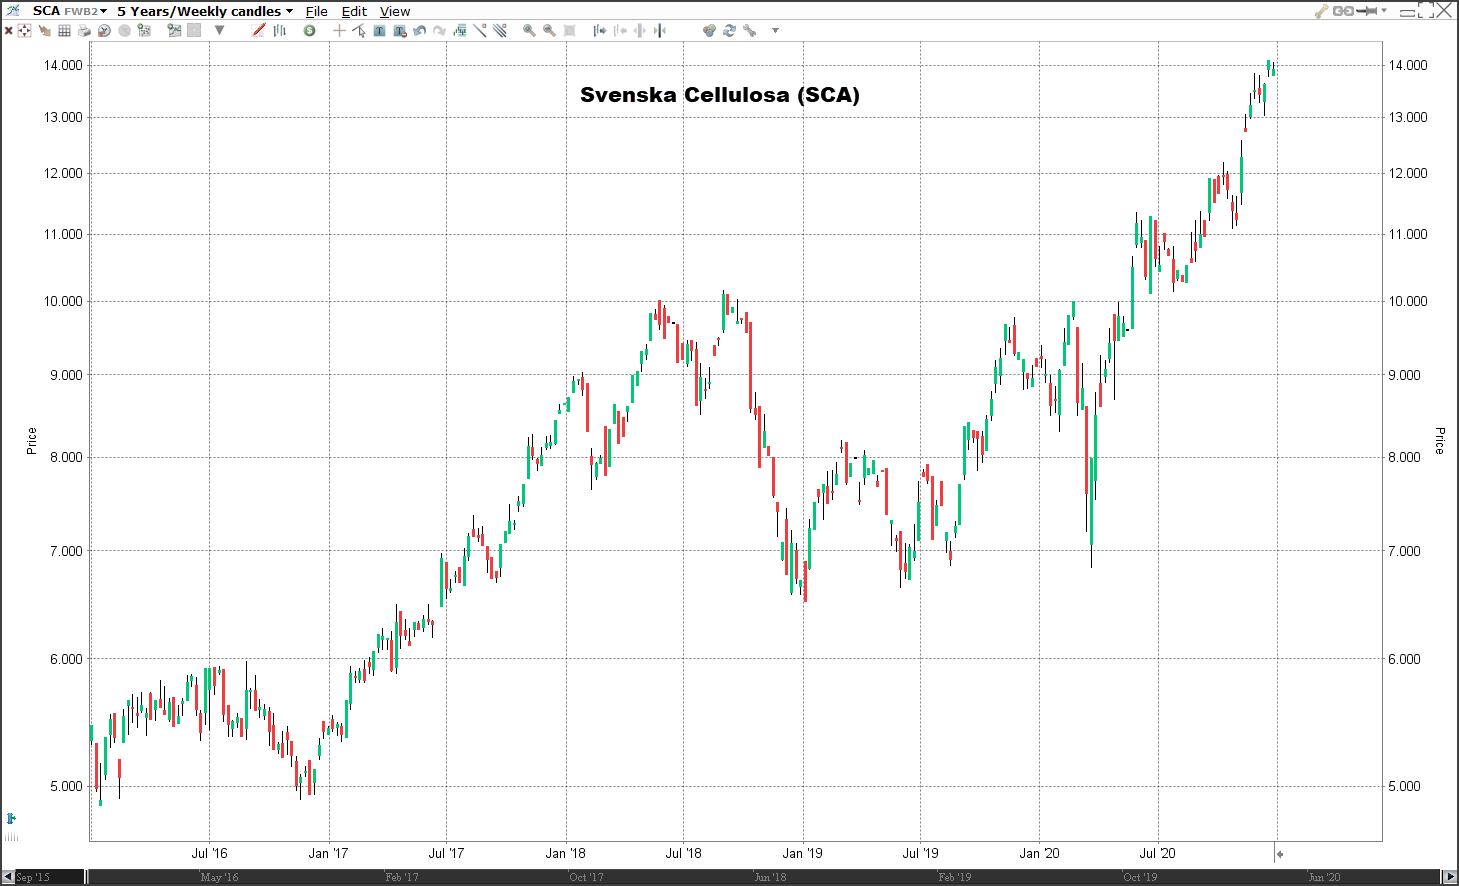Click the chain link icon in title bar
The width and height of the screenshot is (1459, 886).
click(x=1342, y=11)
